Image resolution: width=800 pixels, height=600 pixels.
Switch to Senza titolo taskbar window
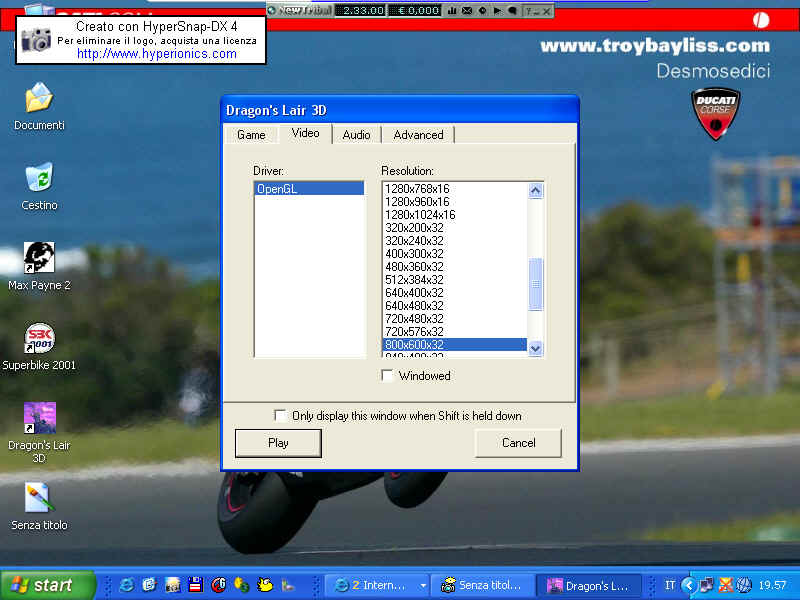coord(482,585)
